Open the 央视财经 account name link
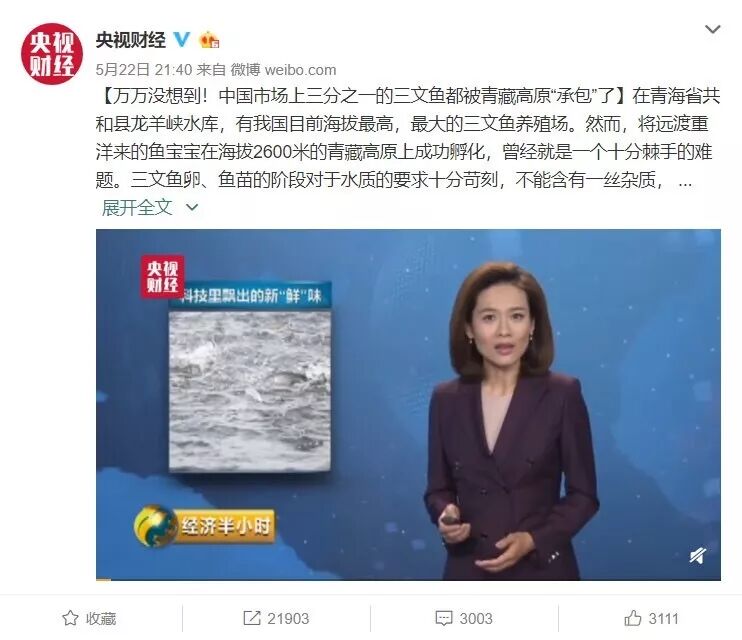The image size is (742, 640). click(x=131, y=40)
